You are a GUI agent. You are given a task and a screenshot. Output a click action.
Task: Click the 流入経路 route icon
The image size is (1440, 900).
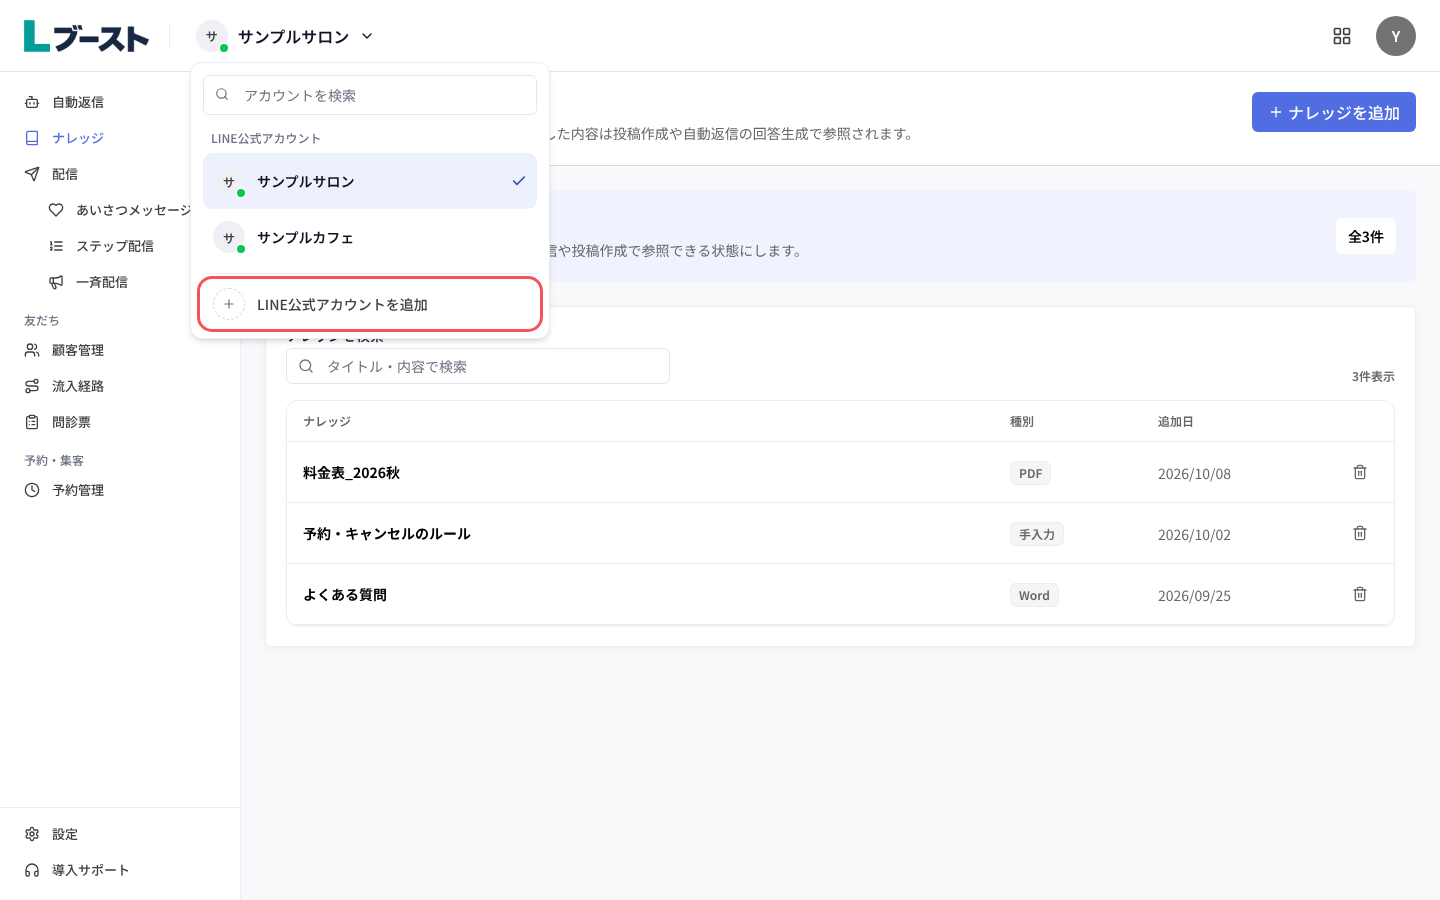point(32,386)
